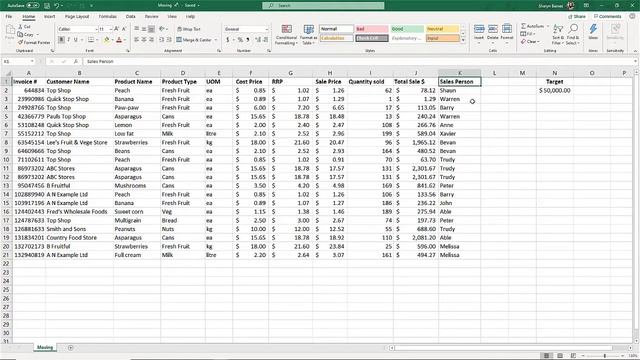Apply the yellow Fill Color

click(x=107, y=40)
